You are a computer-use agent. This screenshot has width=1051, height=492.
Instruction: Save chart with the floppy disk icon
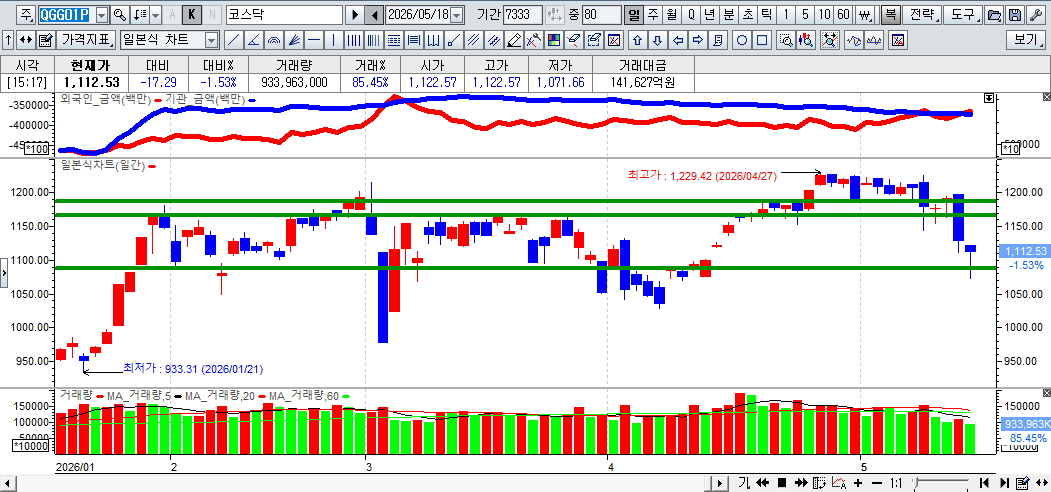[x=1015, y=14]
